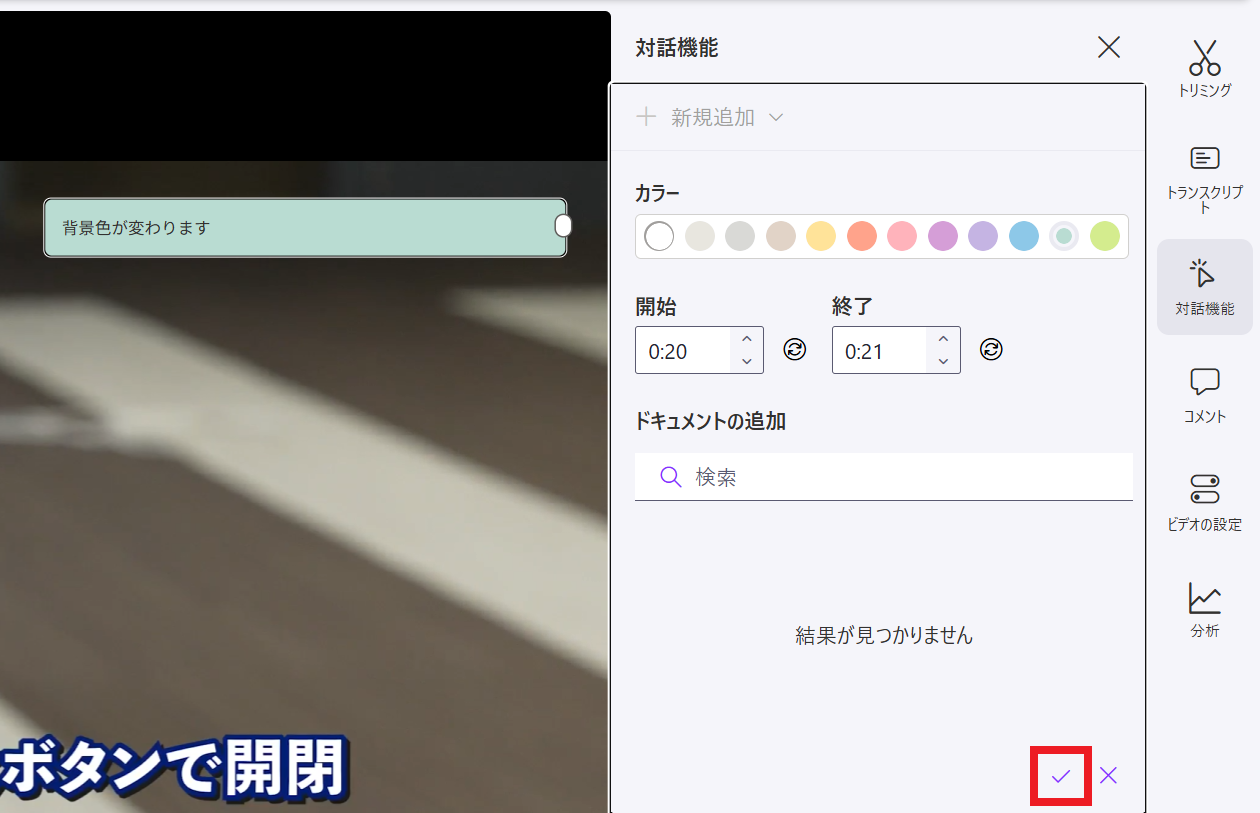Open the コメント panel
The height and width of the screenshot is (813, 1260).
coord(1204,390)
